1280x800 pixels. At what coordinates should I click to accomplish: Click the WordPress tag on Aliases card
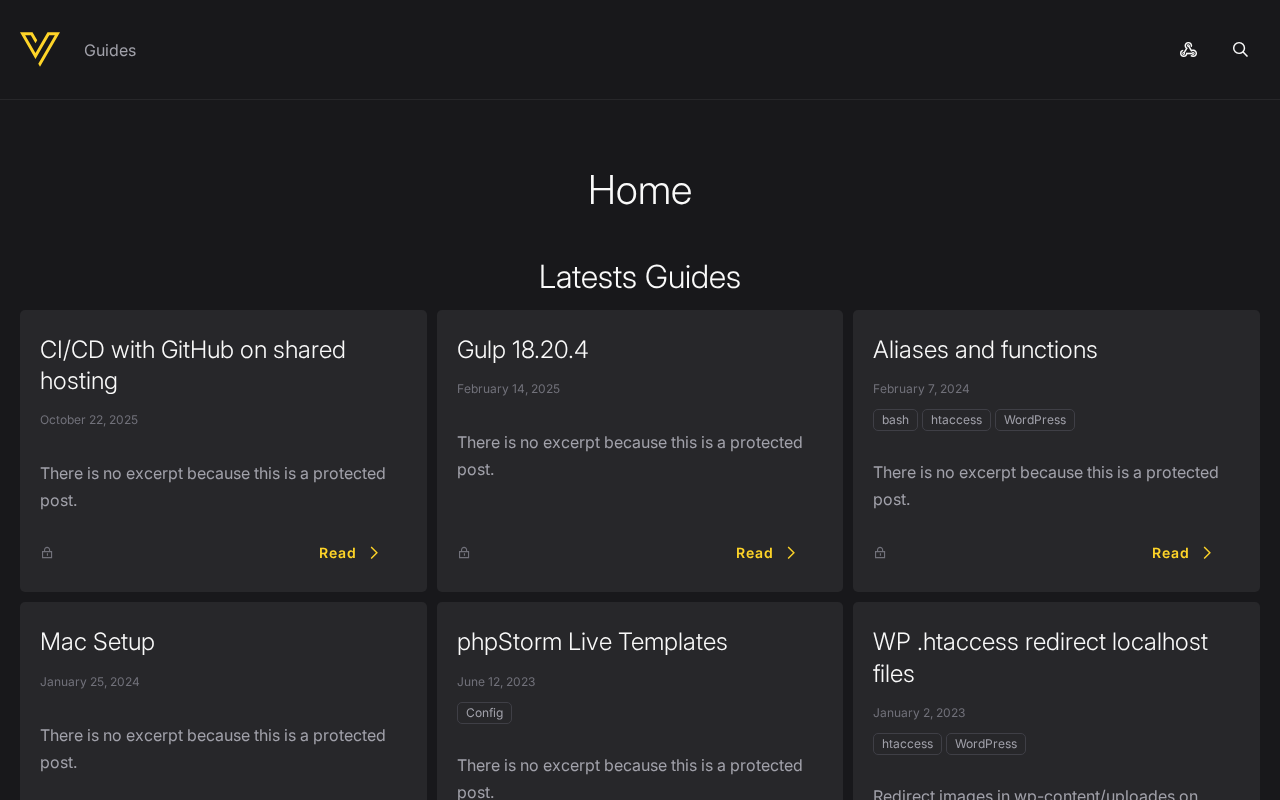[x=1034, y=420]
